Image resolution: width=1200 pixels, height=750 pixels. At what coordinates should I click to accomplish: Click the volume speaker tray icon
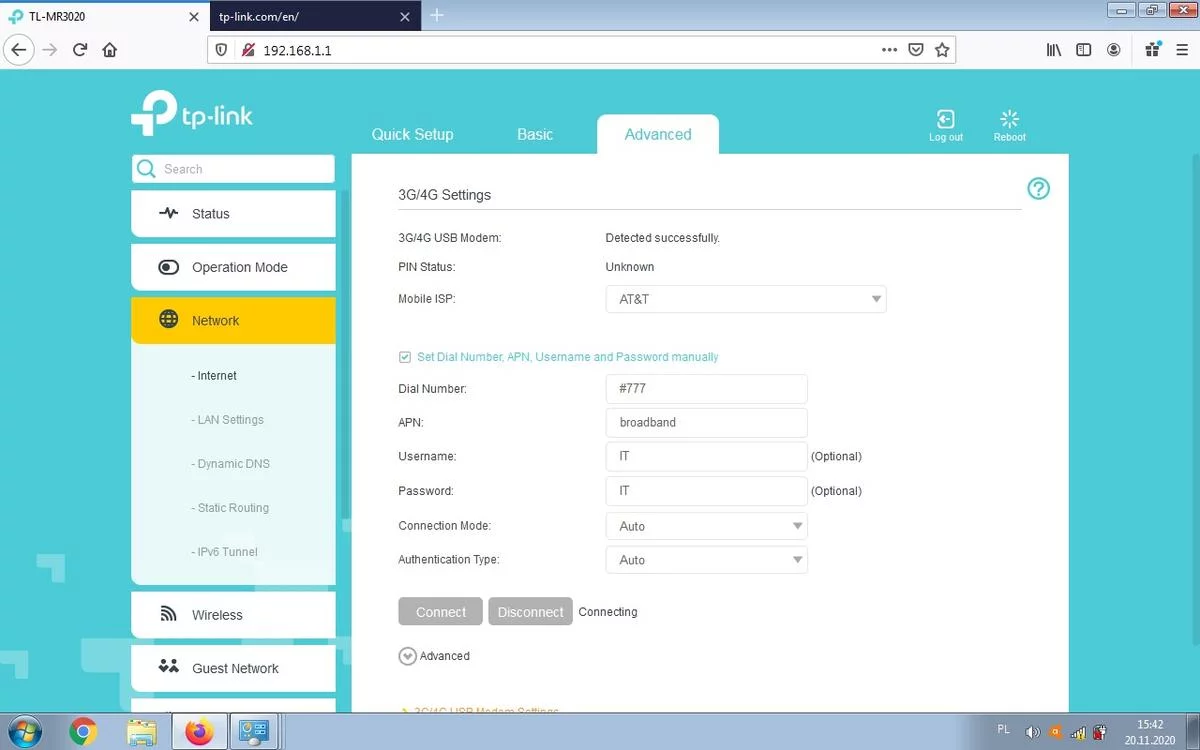pyautogui.click(x=1032, y=733)
